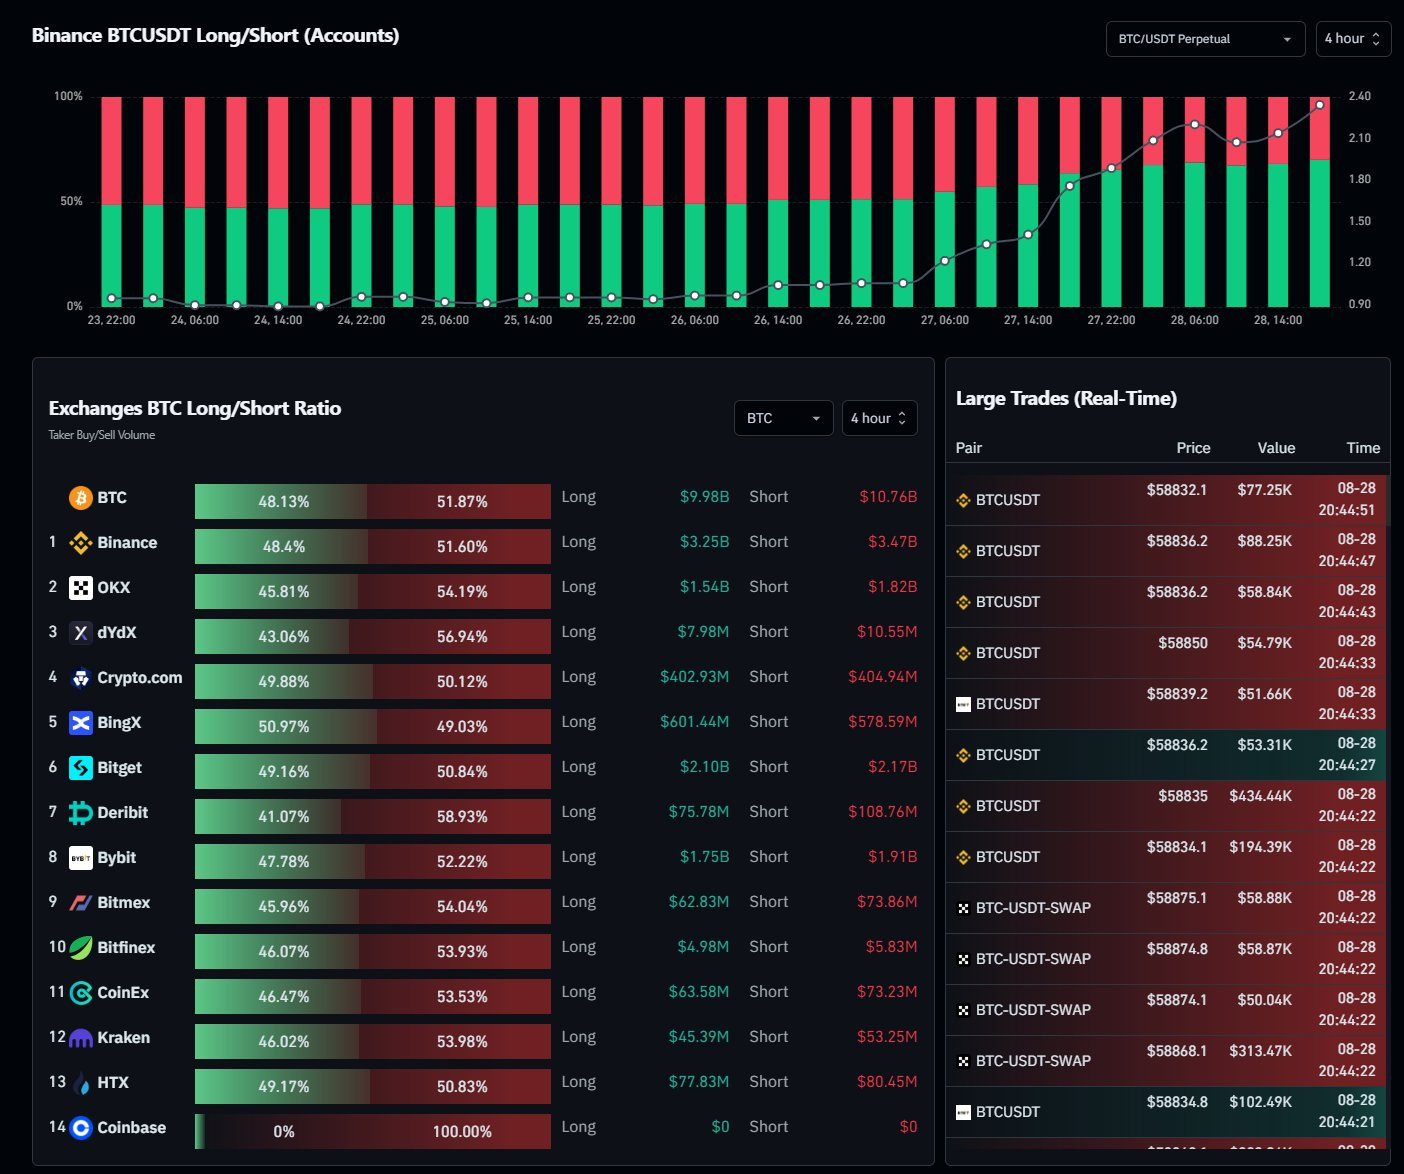Click the Bitmex exchange logo

(x=80, y=903)
